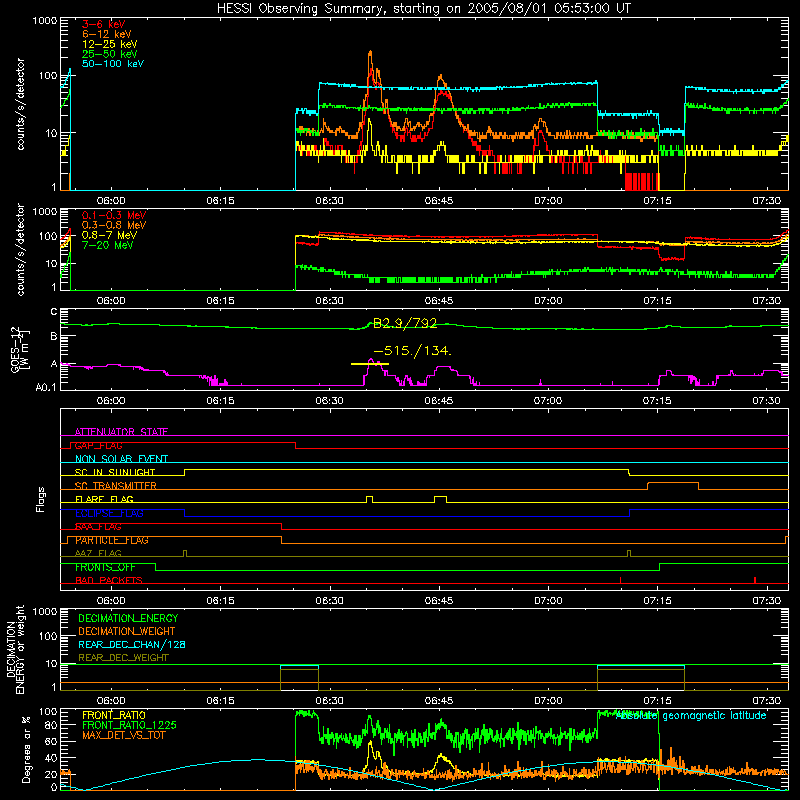This screenshot has height=800, width=800.
Task: Click the DECIMATION_ENERGY legend label
Action: [128, 618]
